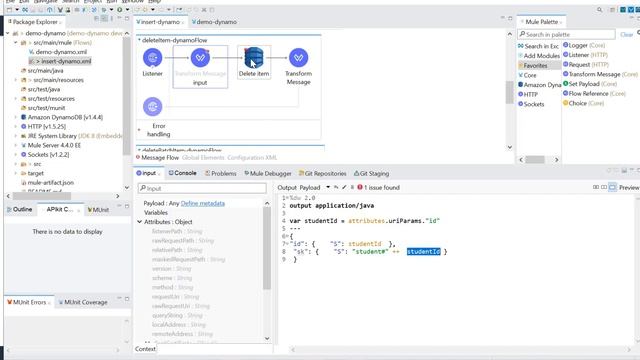This screenshot has height=360, width=640.
Task: Click Clear next to palette search
Action: click(626, 35)
